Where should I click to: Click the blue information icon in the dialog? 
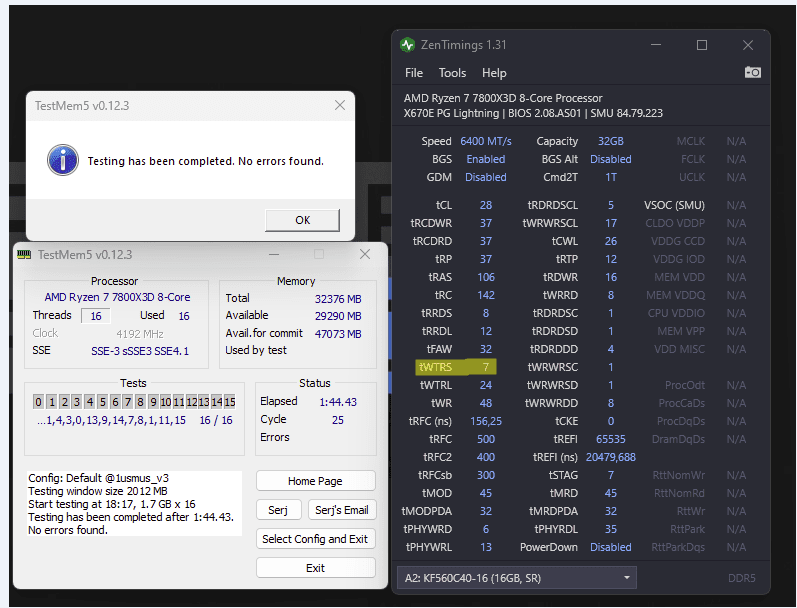[63, 160]
